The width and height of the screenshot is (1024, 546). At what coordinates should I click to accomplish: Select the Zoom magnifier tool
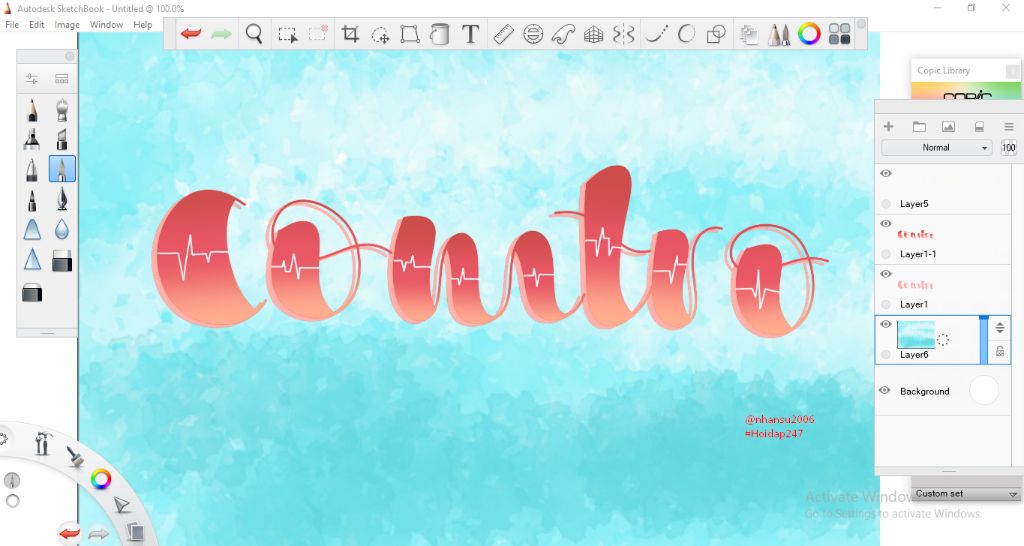click(254, 33)
